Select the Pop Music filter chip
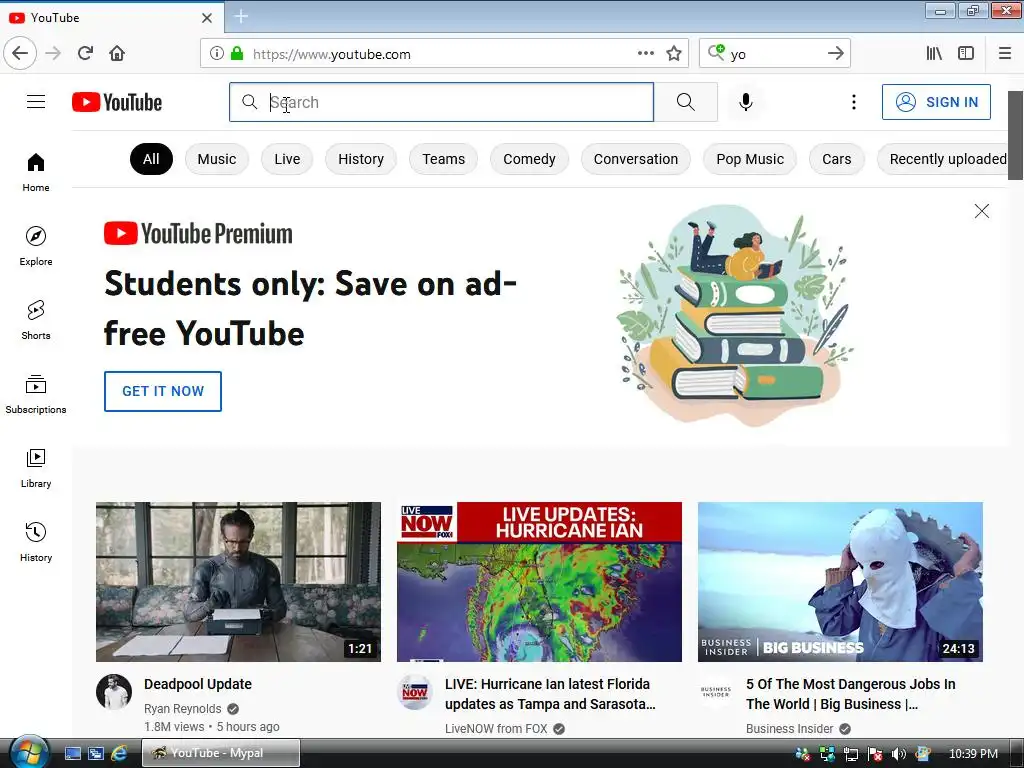The width and height of the screenshot is (1024, 768). click(x=750, y=159)
